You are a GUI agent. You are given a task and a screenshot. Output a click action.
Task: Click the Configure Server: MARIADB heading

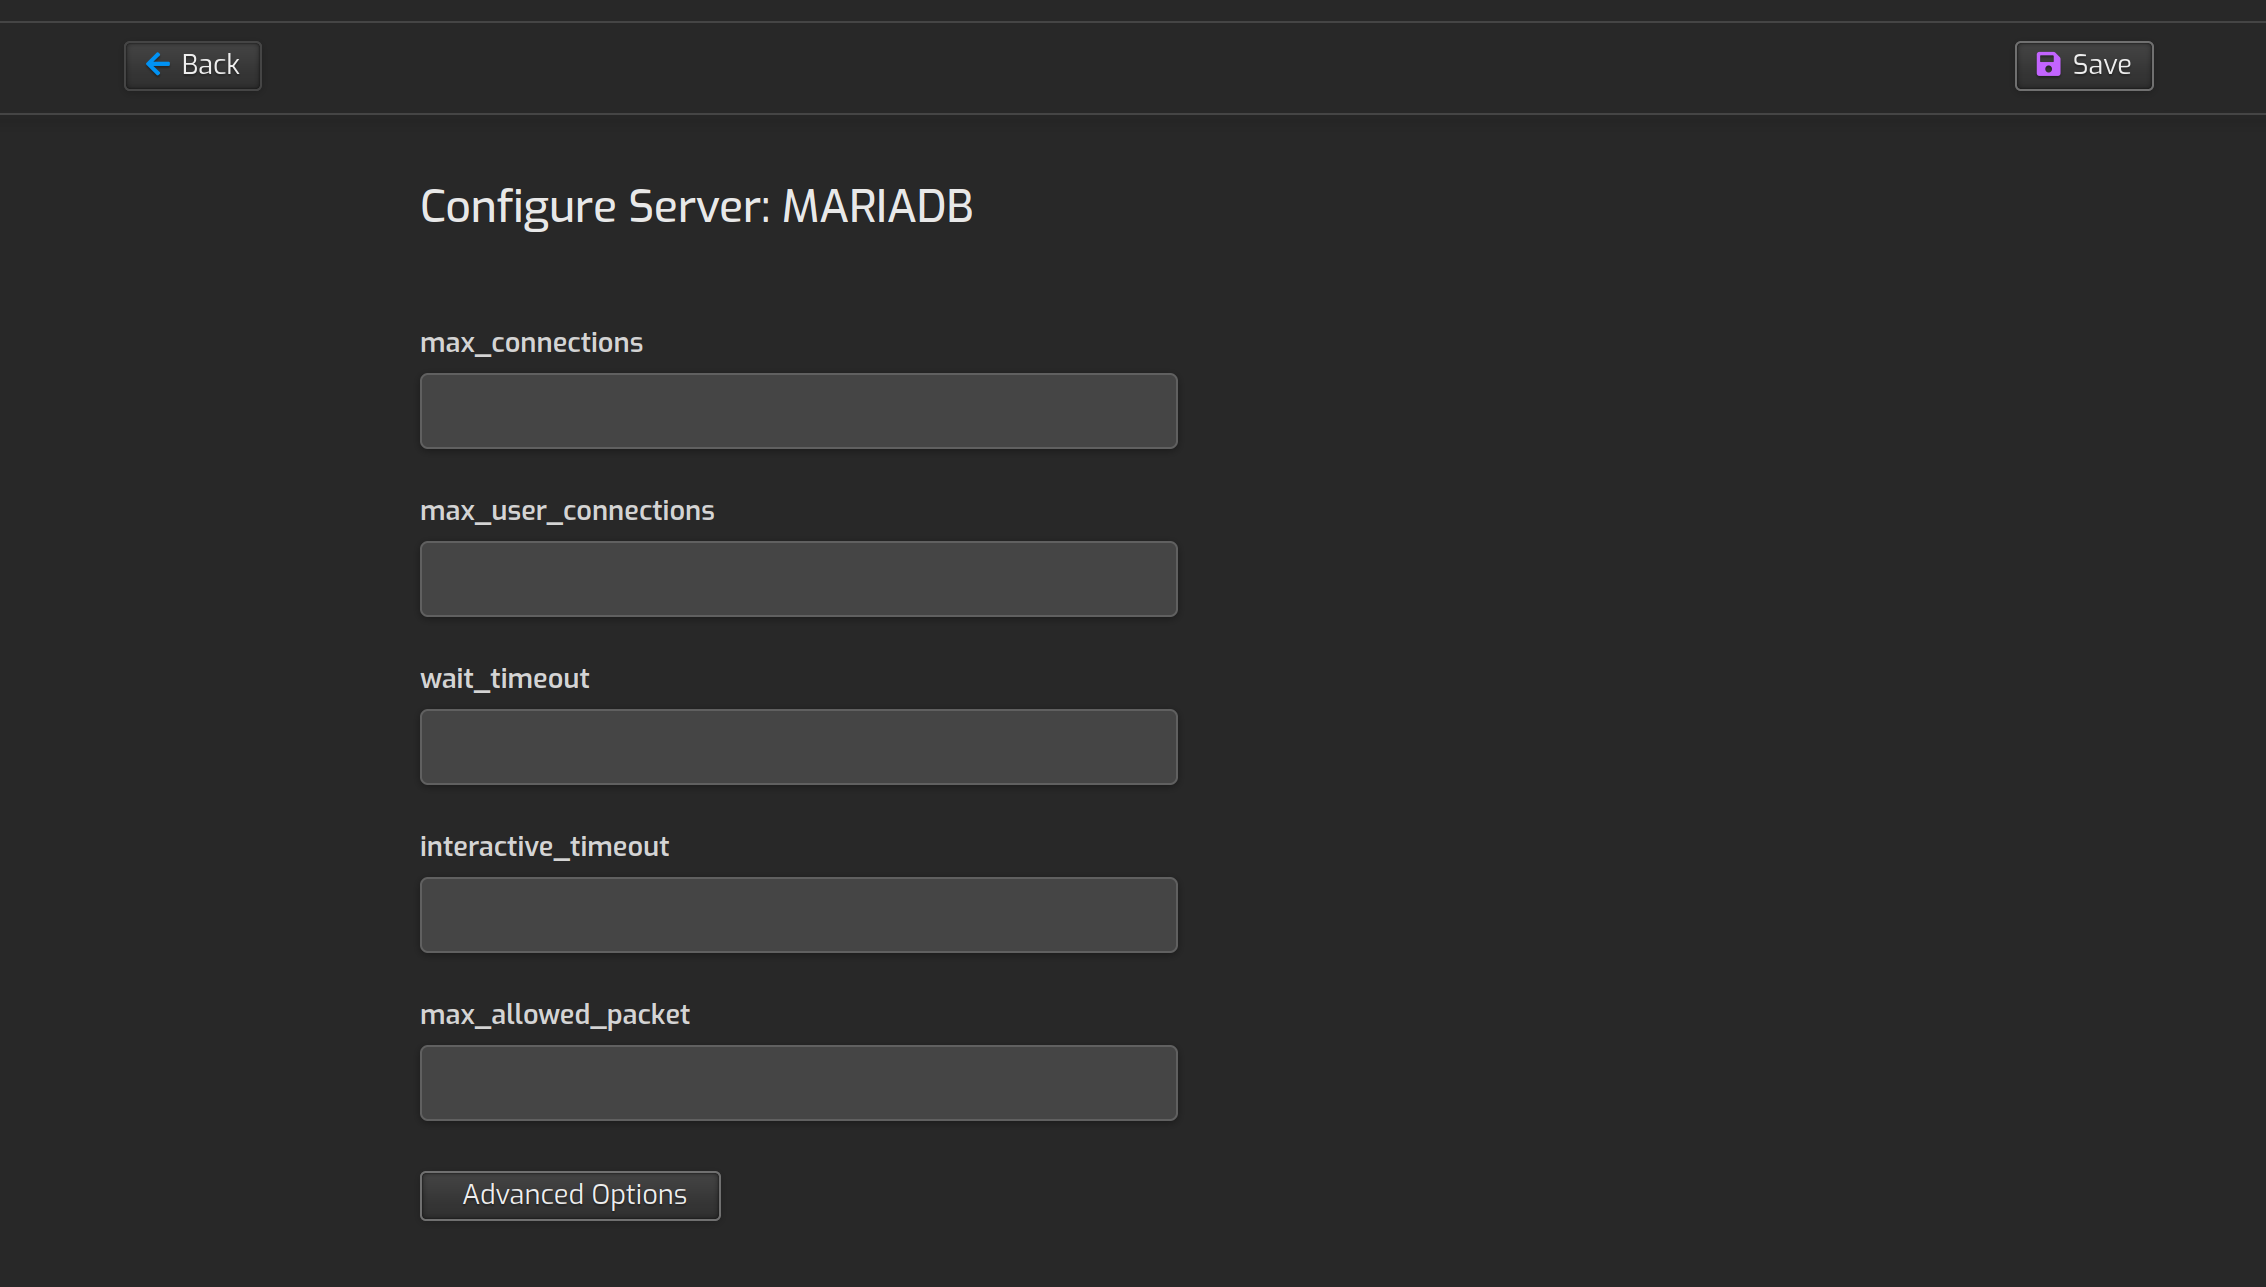[x=696, y=206]
